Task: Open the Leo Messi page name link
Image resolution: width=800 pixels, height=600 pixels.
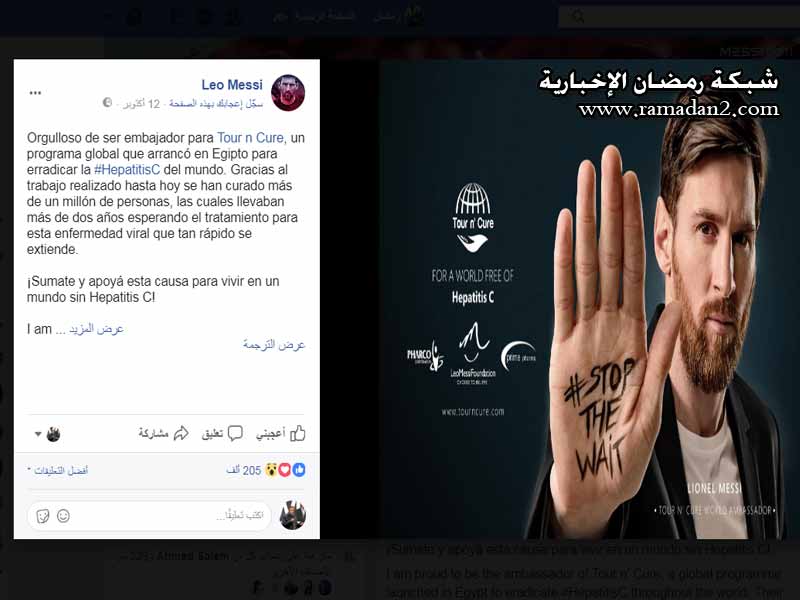Action: click(232, 85)
